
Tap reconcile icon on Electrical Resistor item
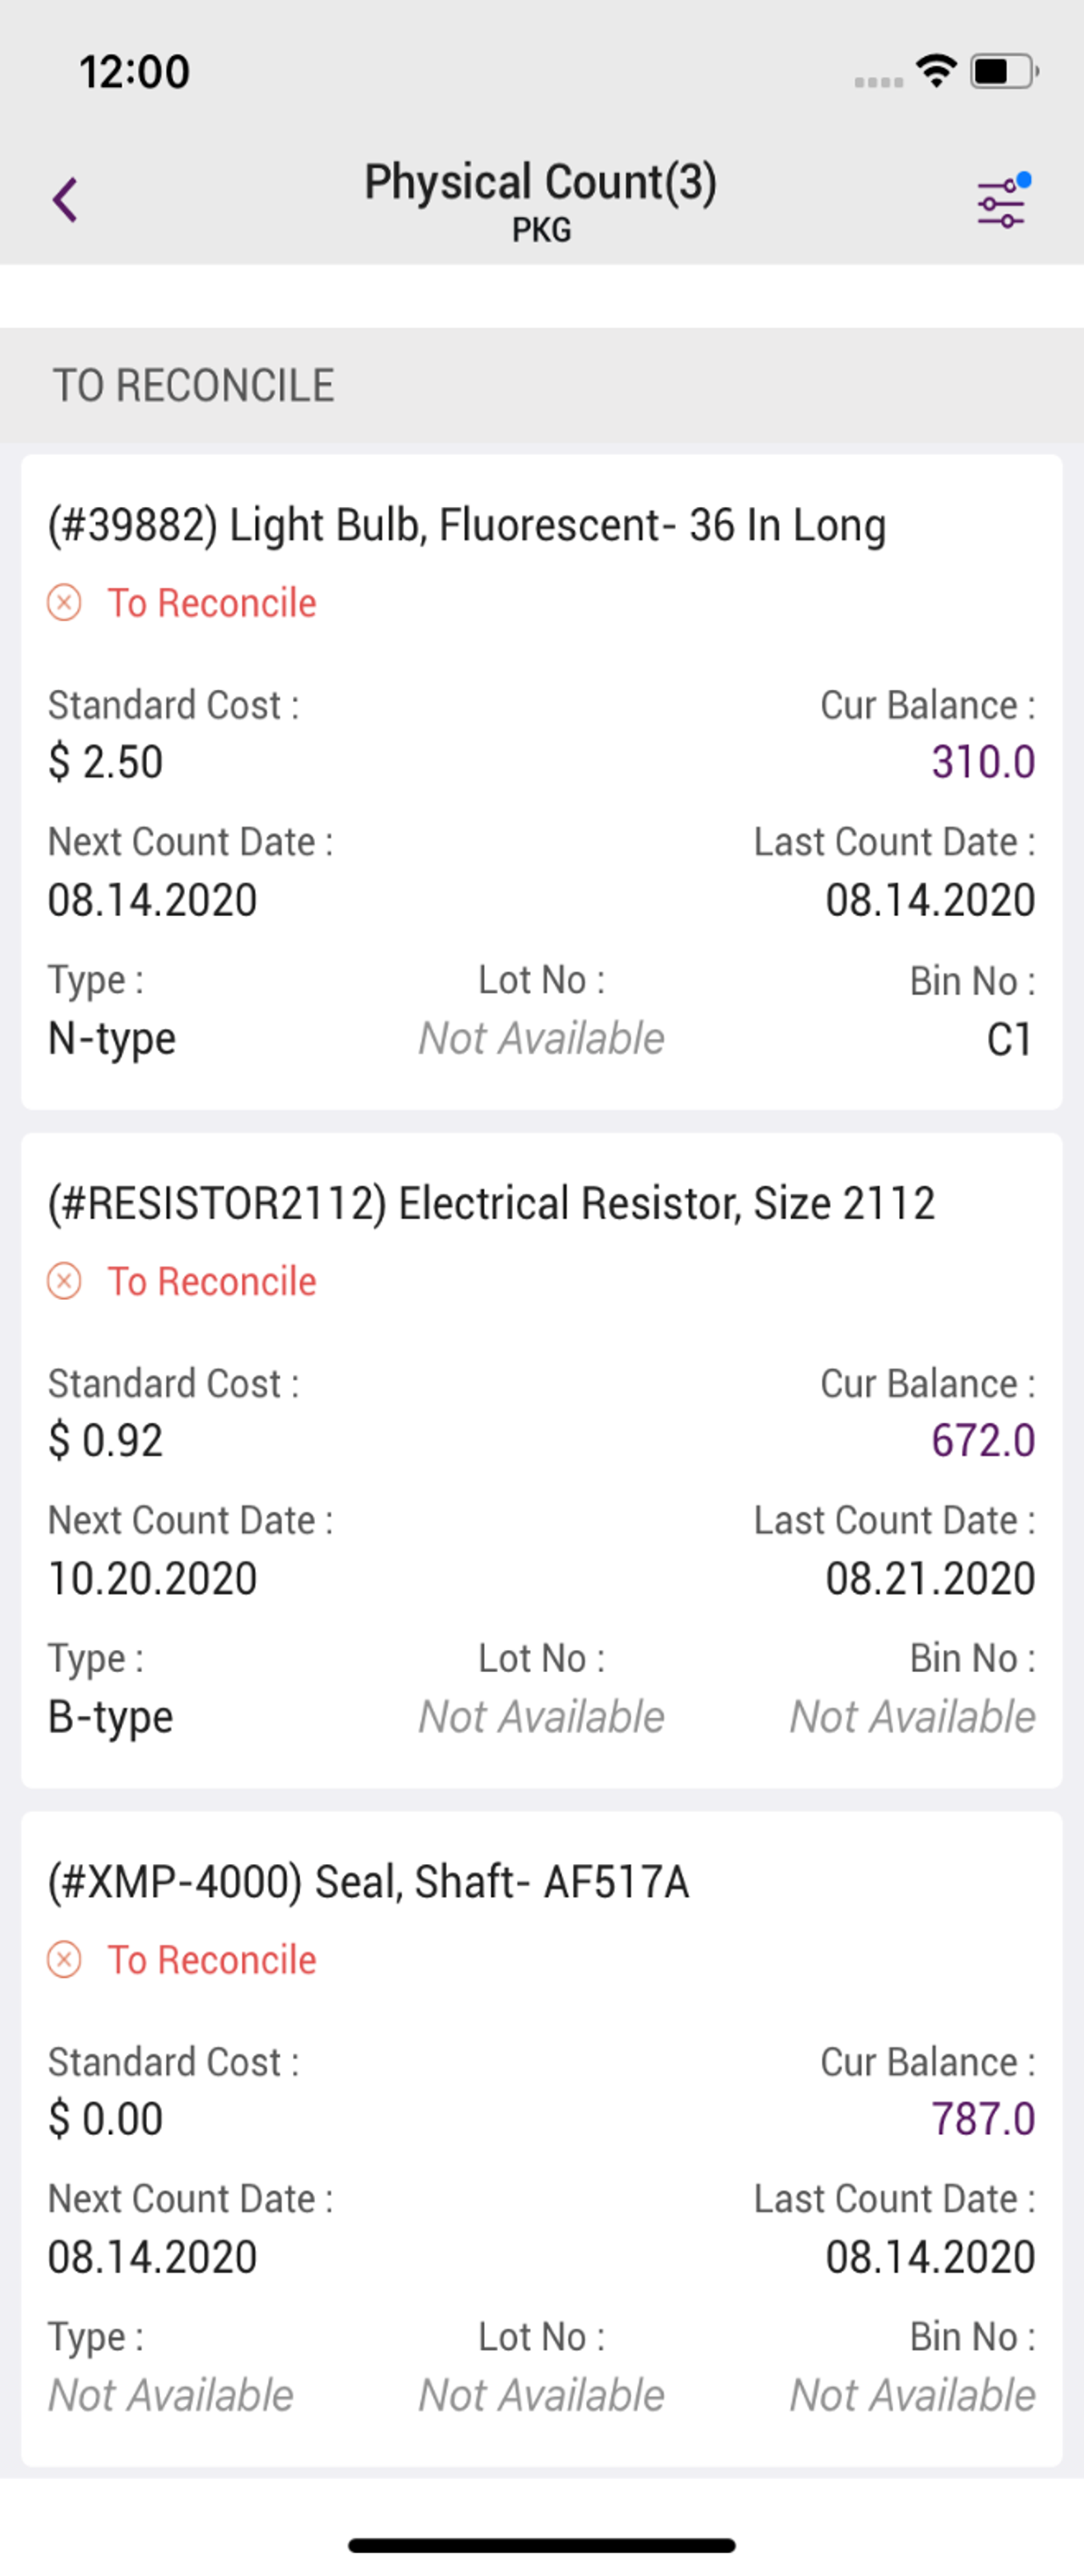pos(65,1282)
